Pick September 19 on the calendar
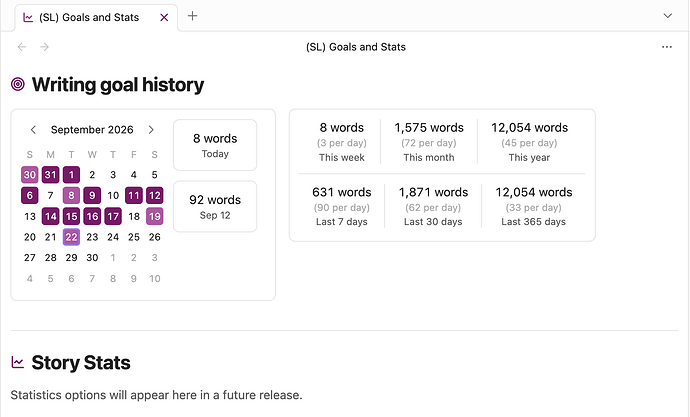Viewport: 690px width, 417px height. pos(154,216)
